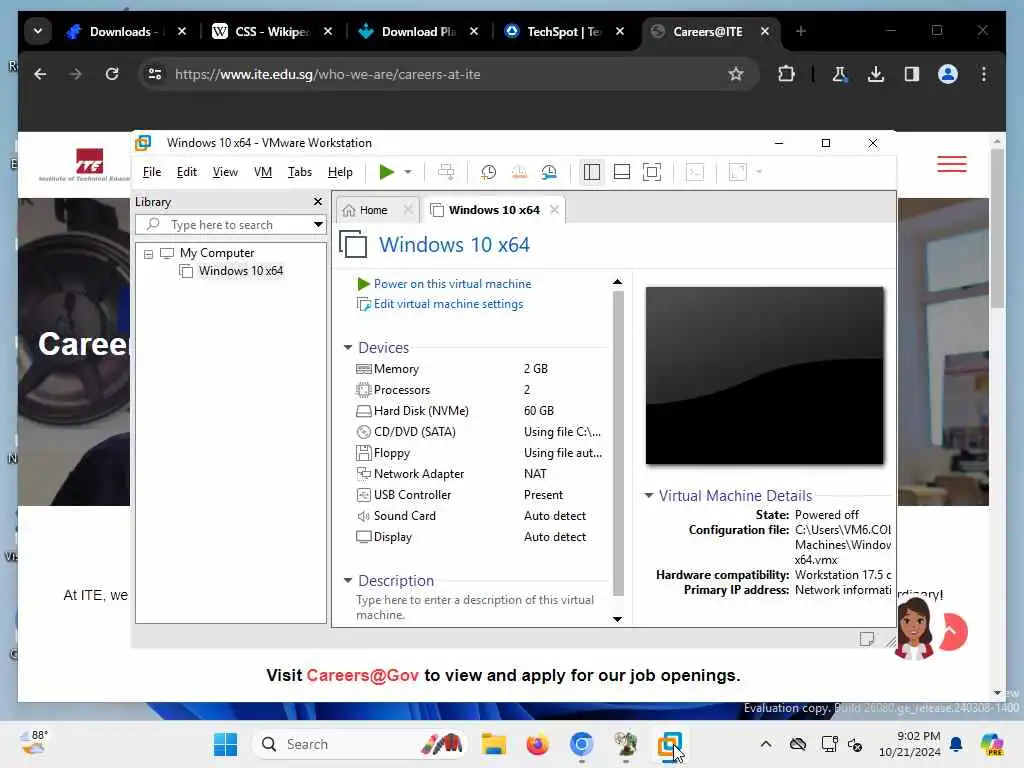This screenshot has width=1024, height=768.
Task: Click the stretch guest toolbar icon
Action: [x=738, y=172]
